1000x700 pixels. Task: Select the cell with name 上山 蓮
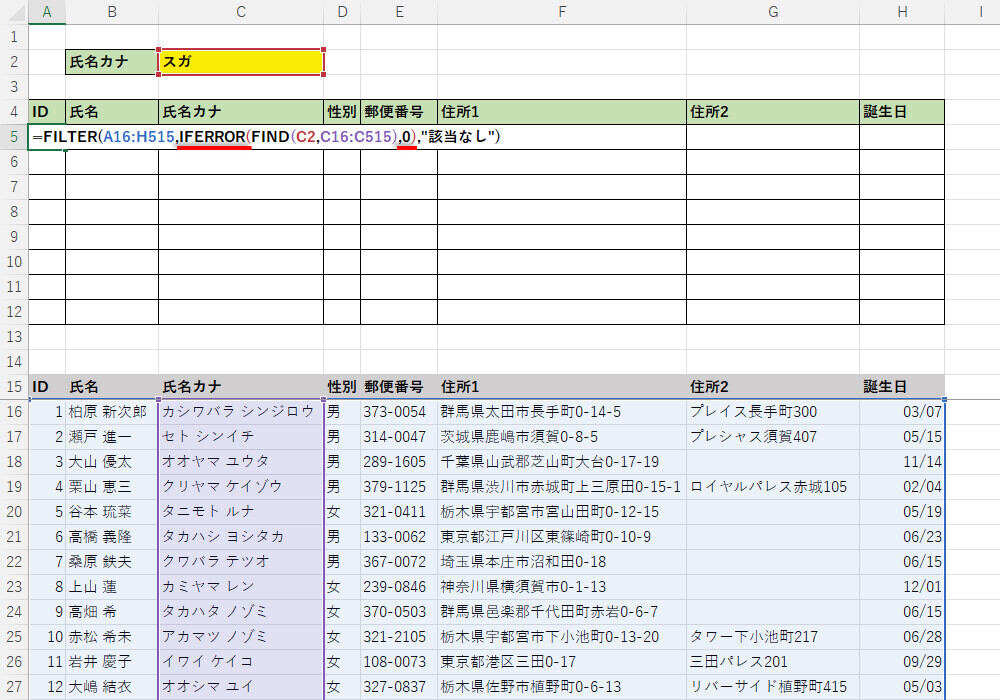[112, 587]
